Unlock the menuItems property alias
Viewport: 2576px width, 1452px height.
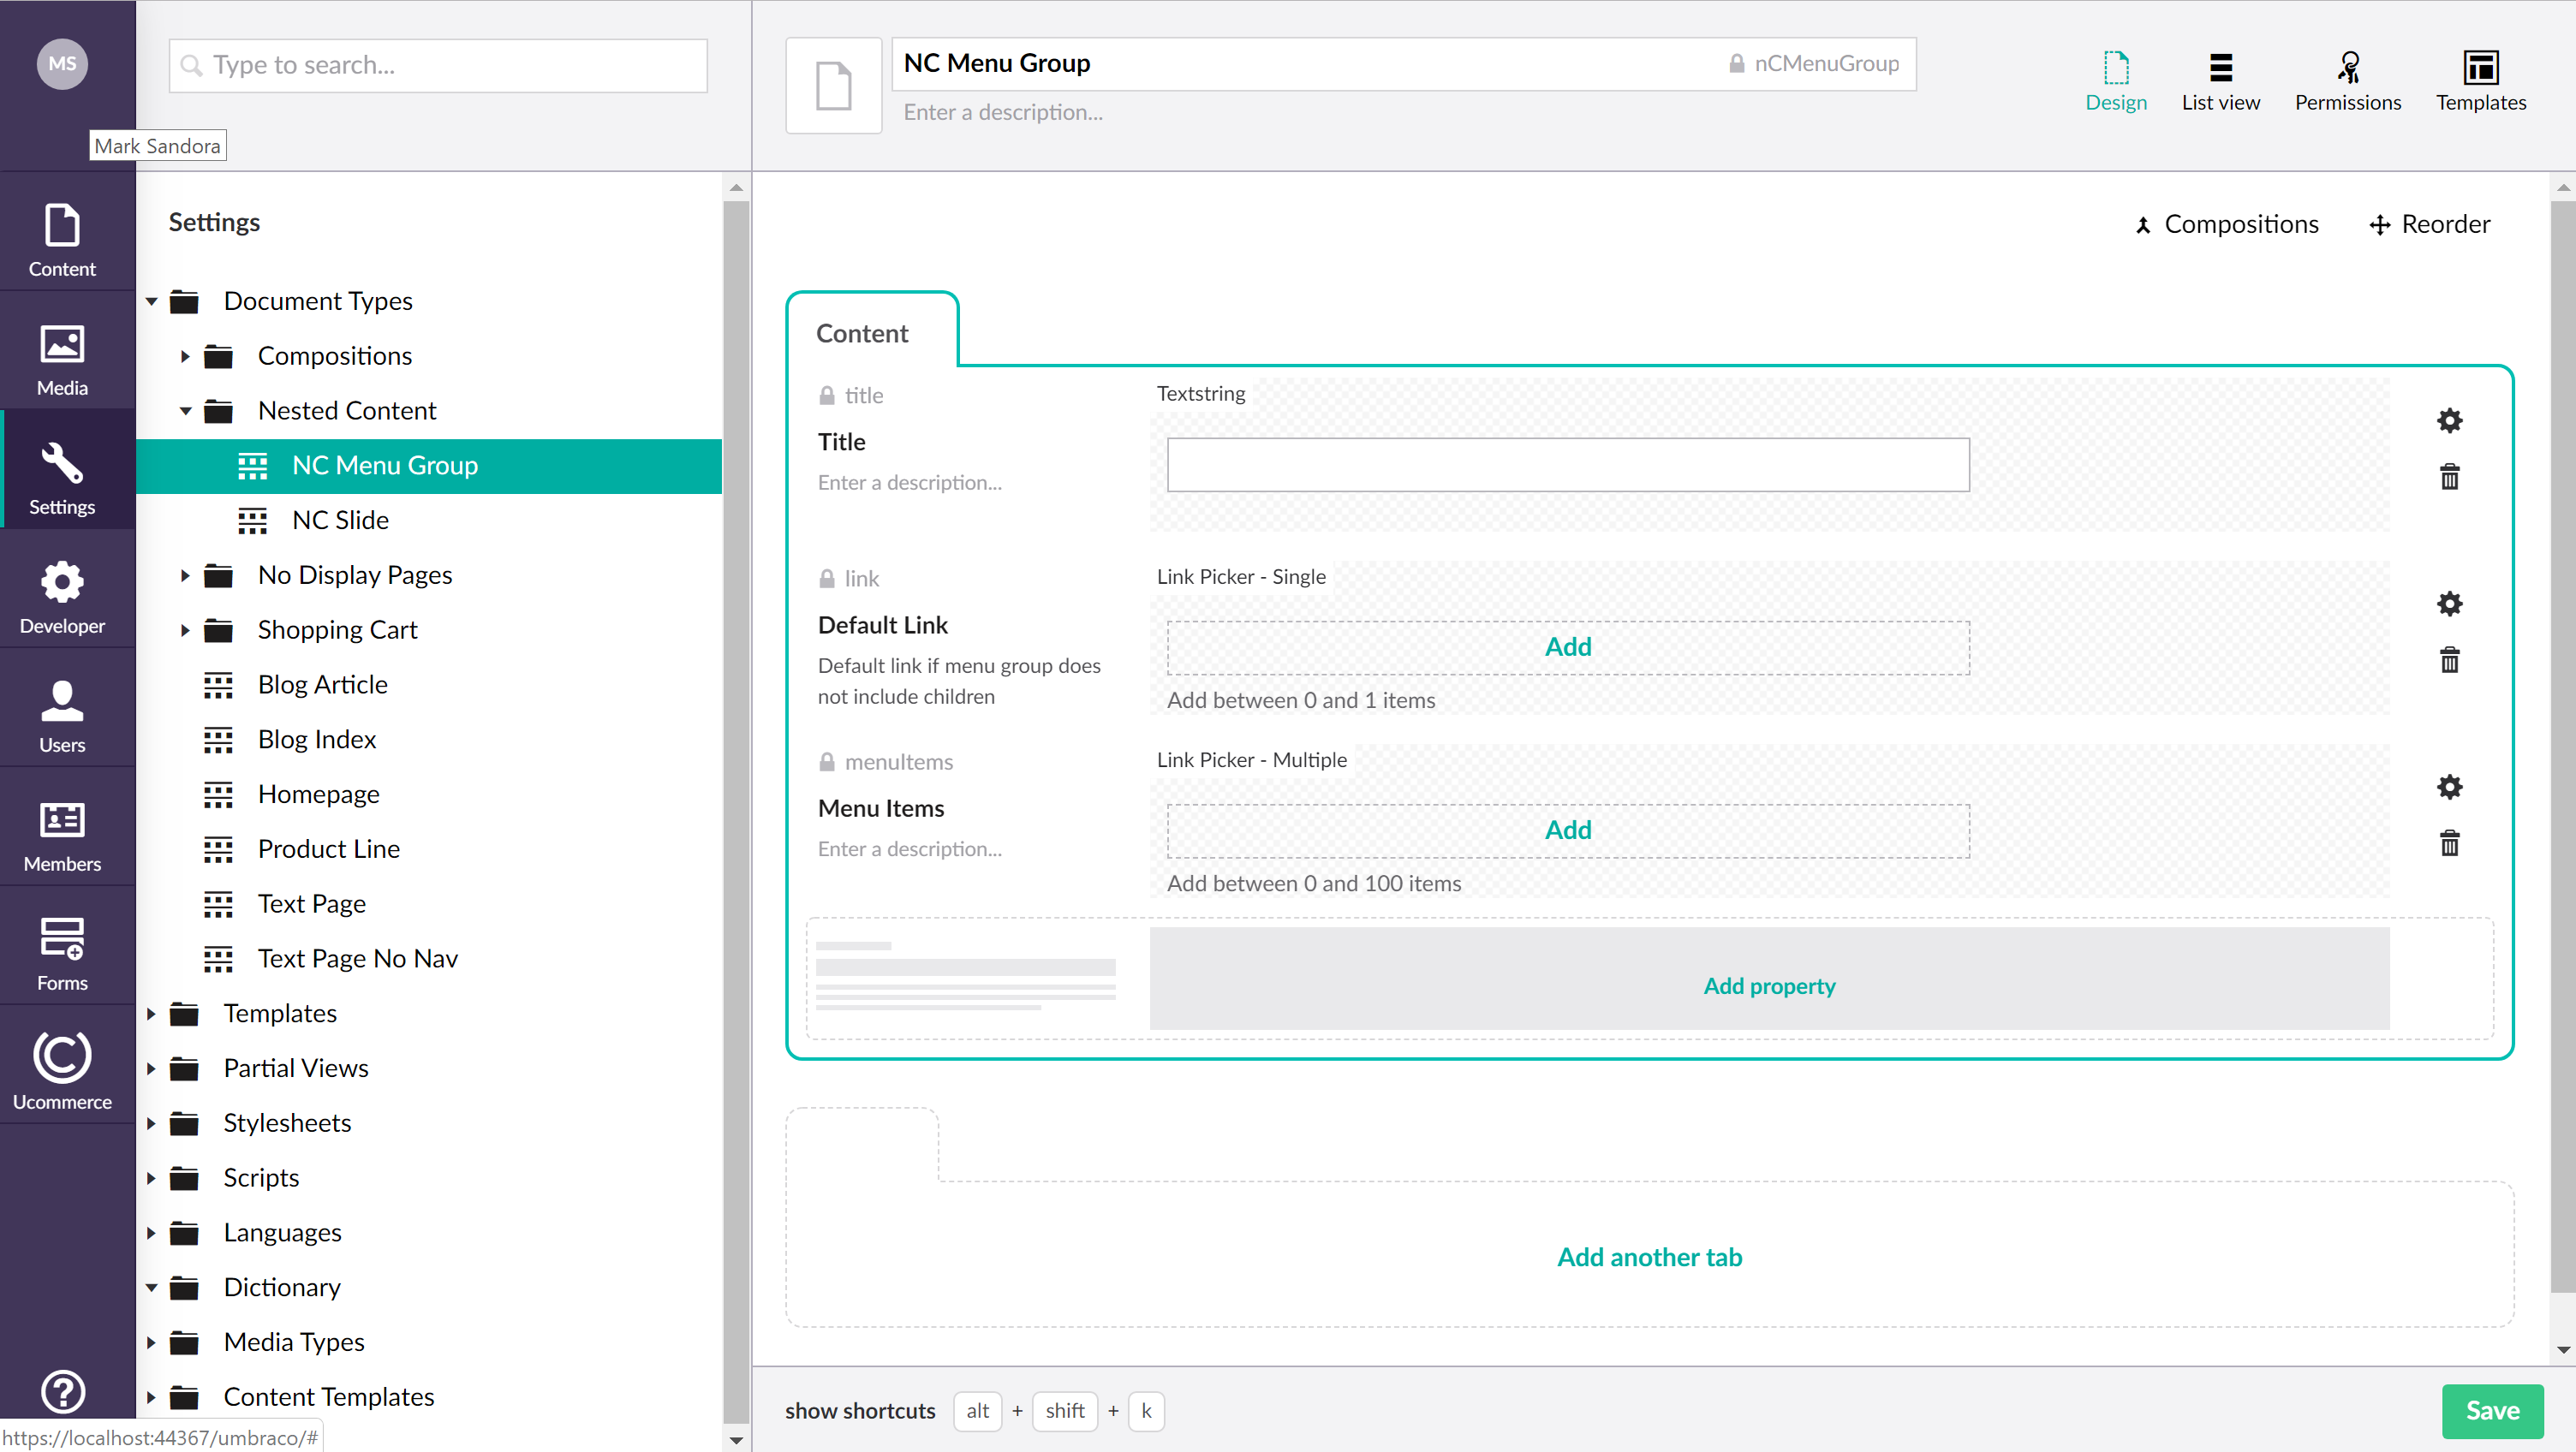click(x=827, y=762)
